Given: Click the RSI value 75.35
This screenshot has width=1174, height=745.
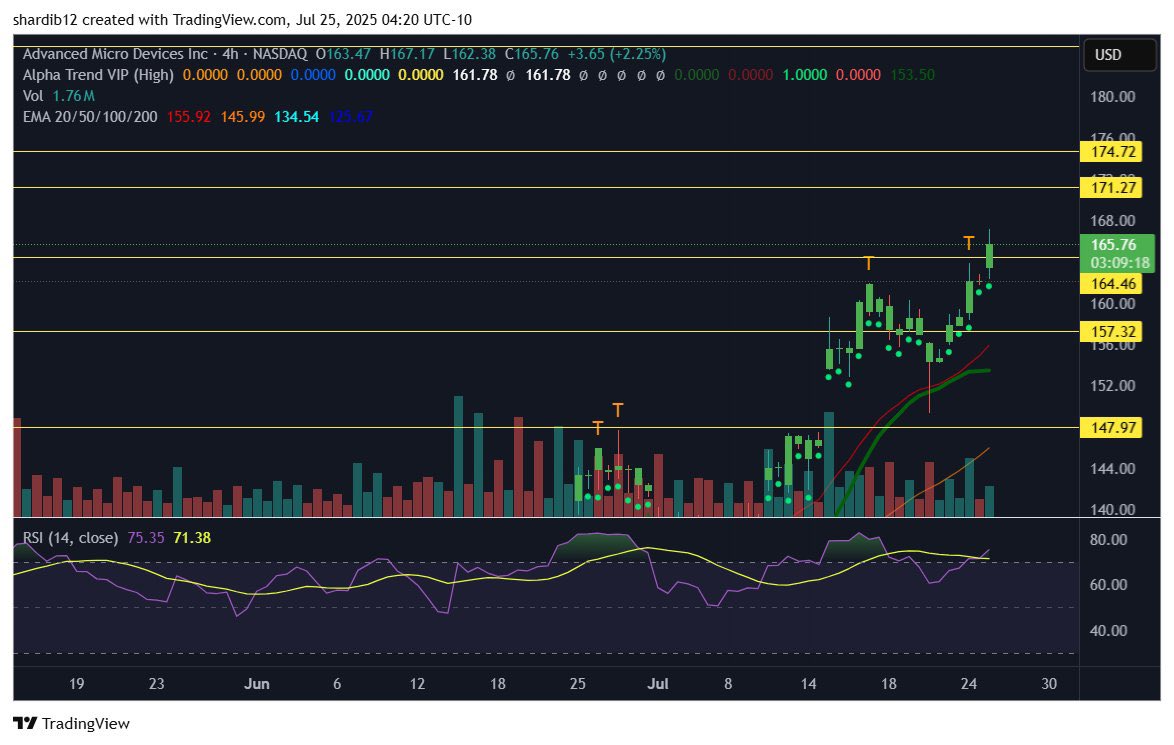Looking at the screenshot, I should coord(146,538).
